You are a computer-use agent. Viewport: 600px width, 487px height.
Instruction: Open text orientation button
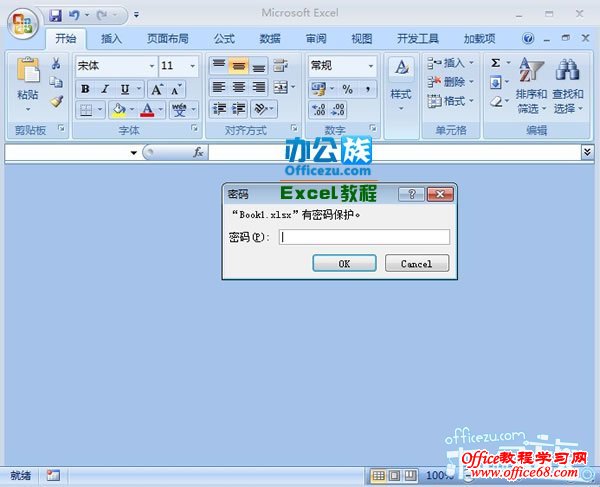point(261,109)
